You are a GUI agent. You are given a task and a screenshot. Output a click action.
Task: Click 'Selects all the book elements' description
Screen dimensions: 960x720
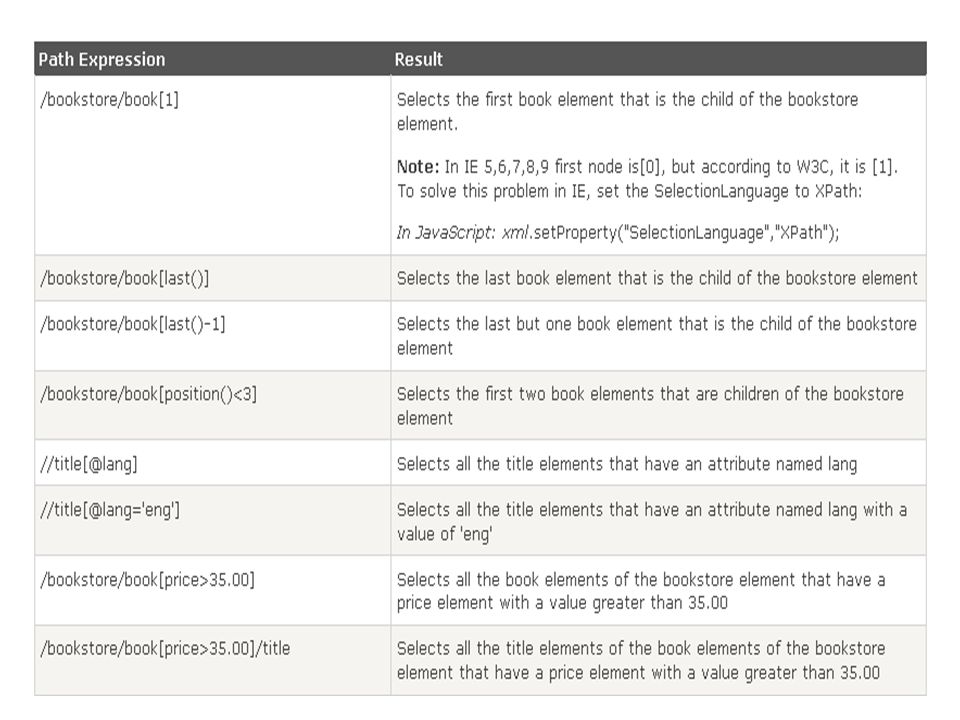click(641, 591)
